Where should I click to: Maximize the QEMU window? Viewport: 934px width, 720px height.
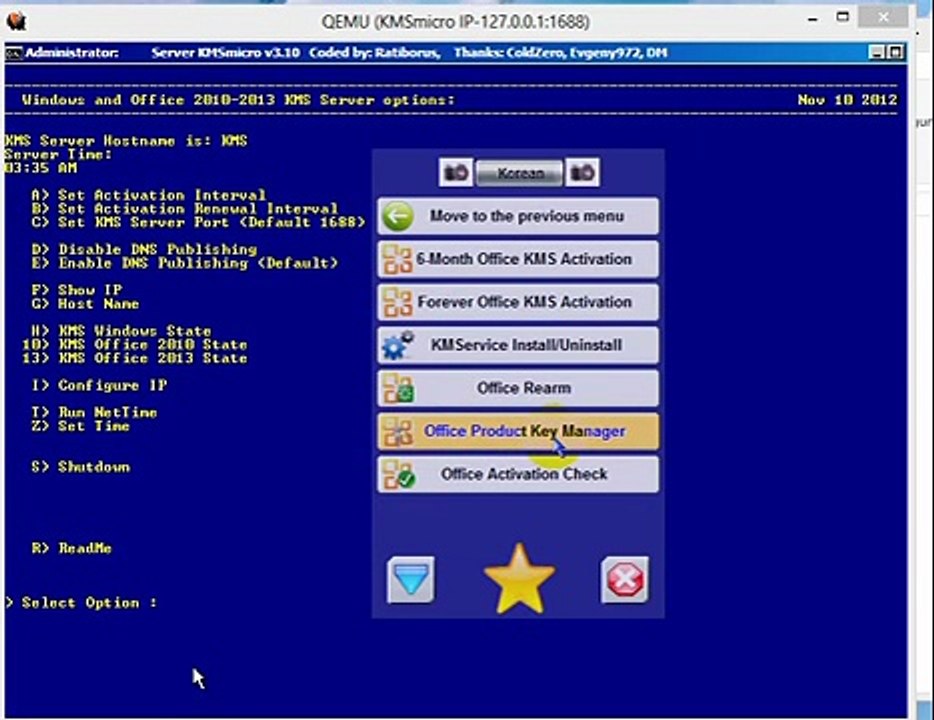click(x=842, y=18)
